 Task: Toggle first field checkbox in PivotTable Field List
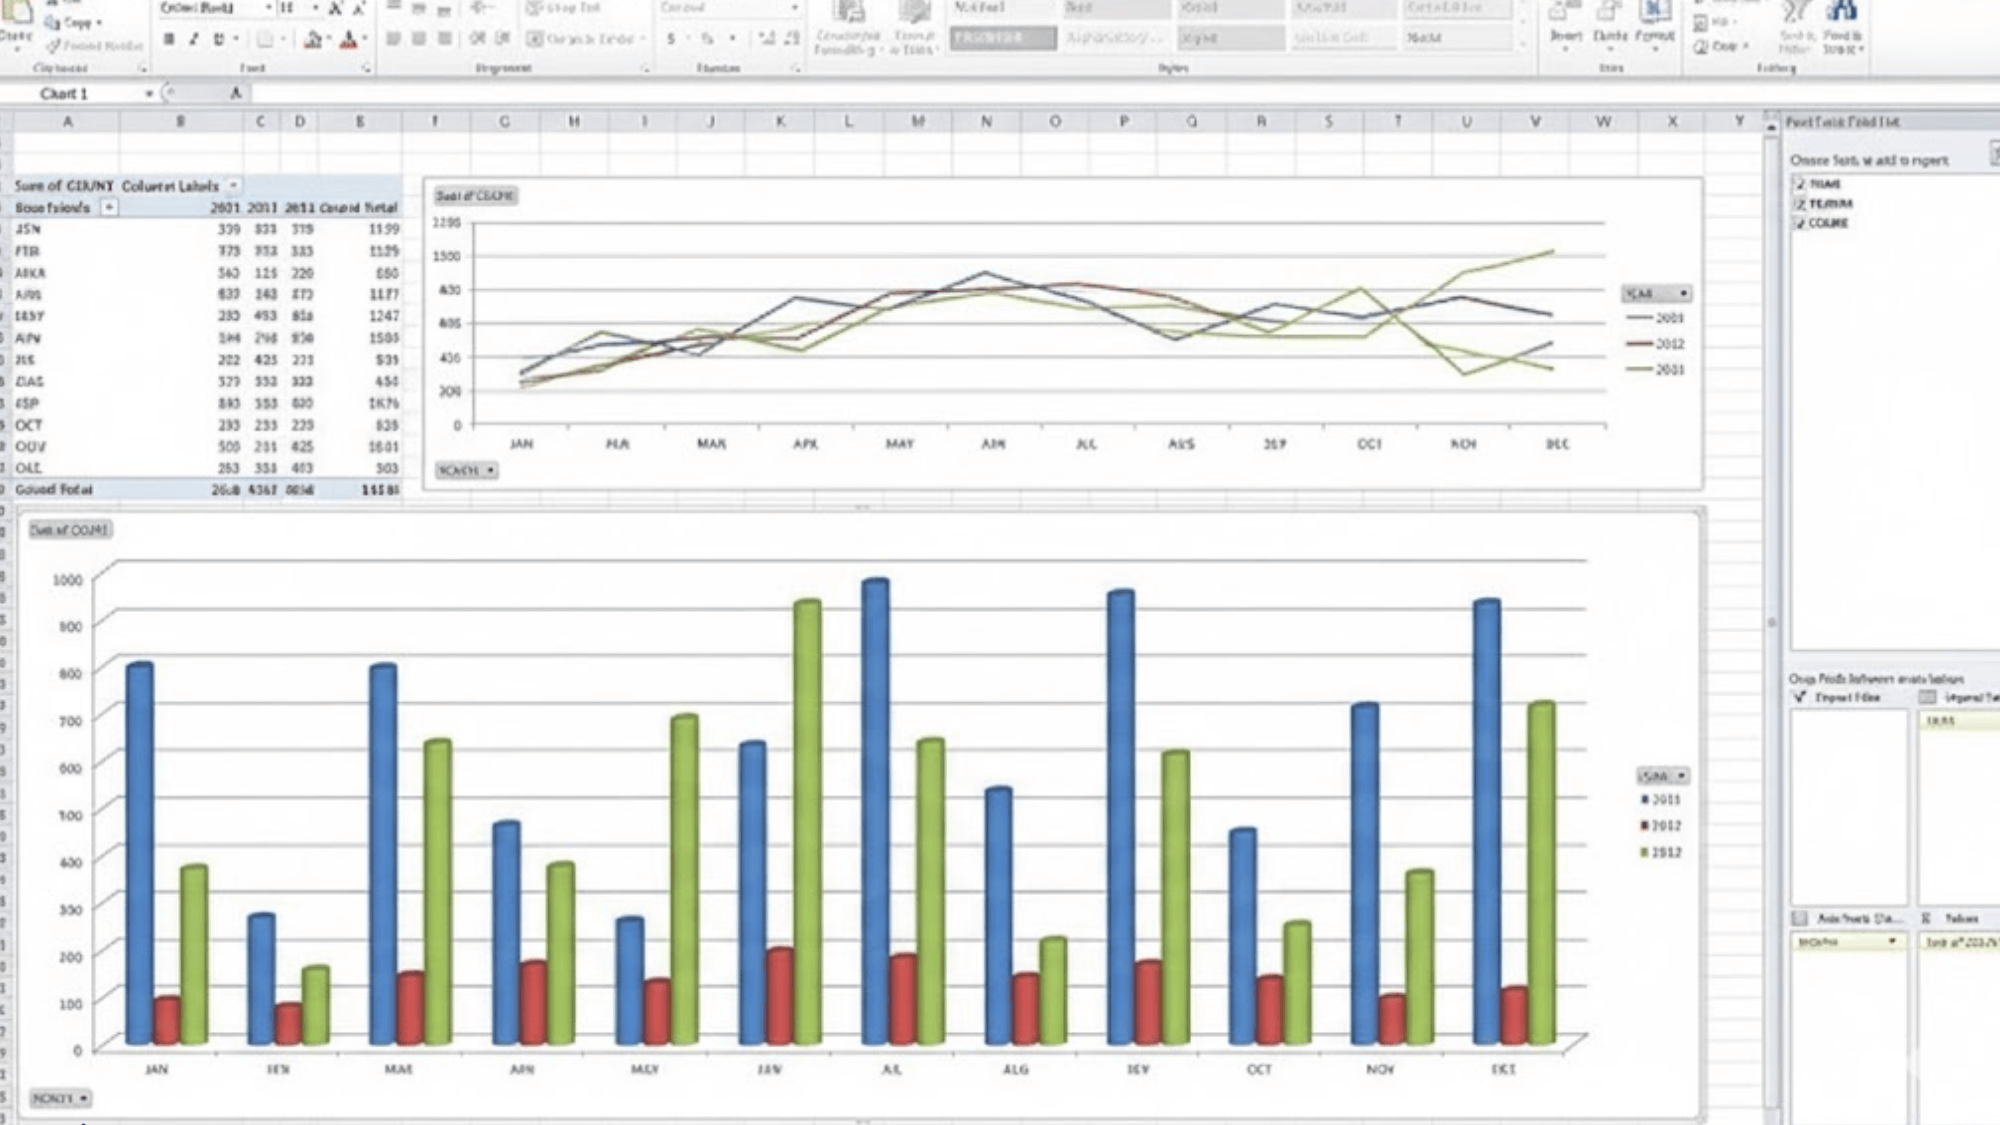[1800, 184]
